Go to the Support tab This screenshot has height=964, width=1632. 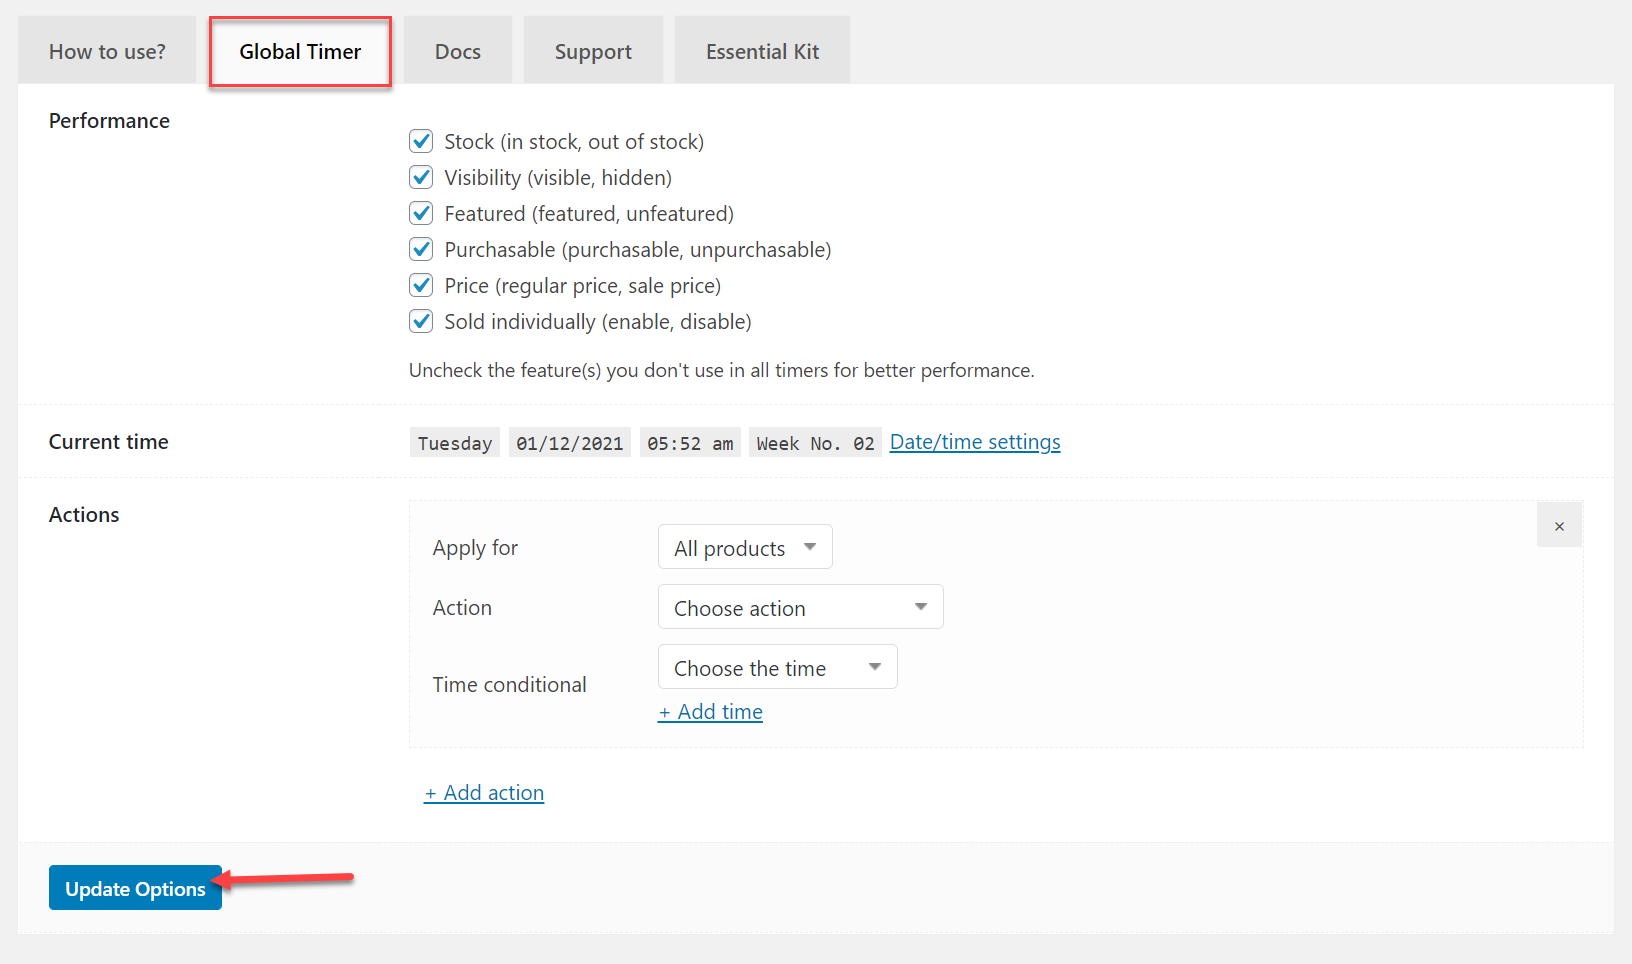tap(592, 50)
